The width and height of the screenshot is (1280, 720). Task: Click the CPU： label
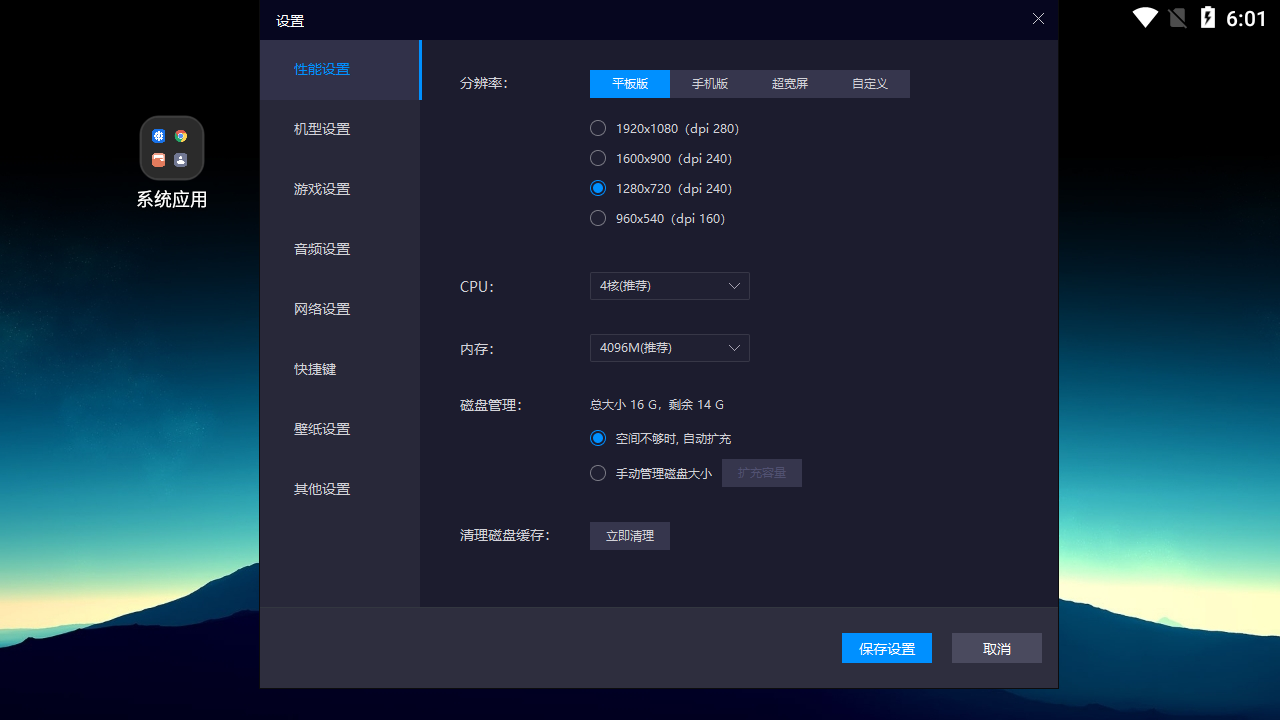pyautogui.click(x=477, y=286)
